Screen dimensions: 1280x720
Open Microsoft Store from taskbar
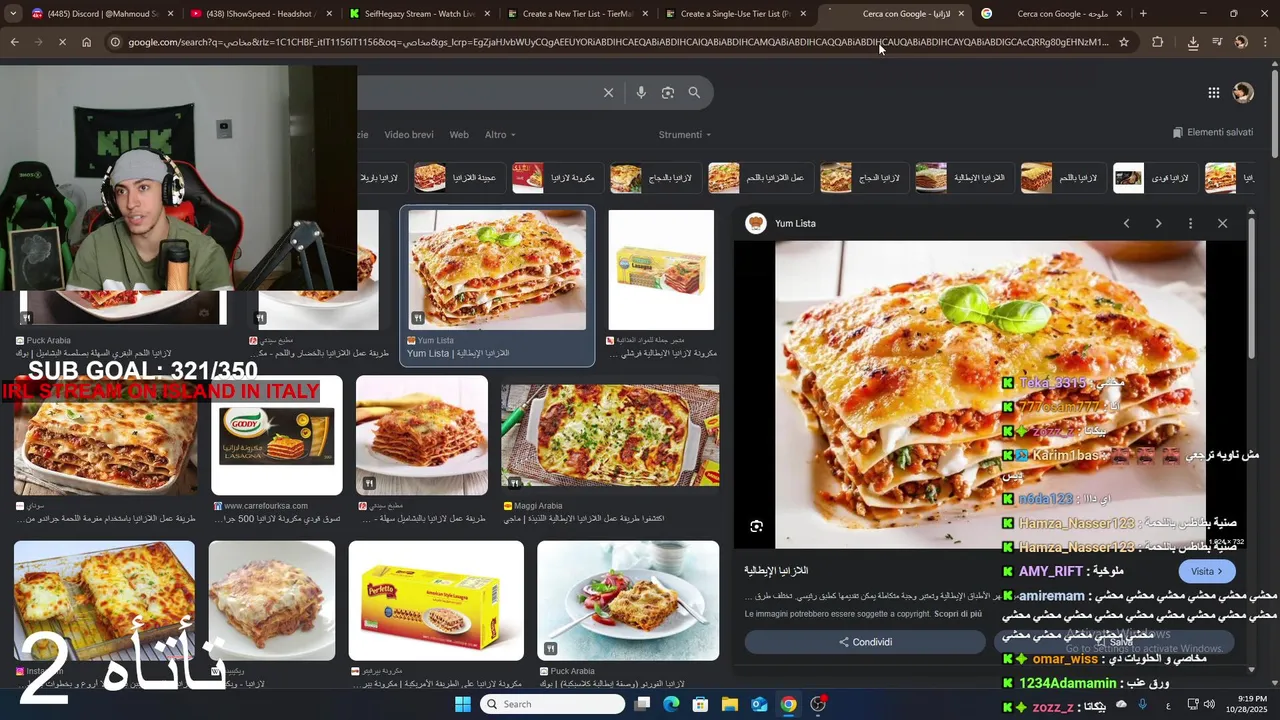(x=700, y=704)
